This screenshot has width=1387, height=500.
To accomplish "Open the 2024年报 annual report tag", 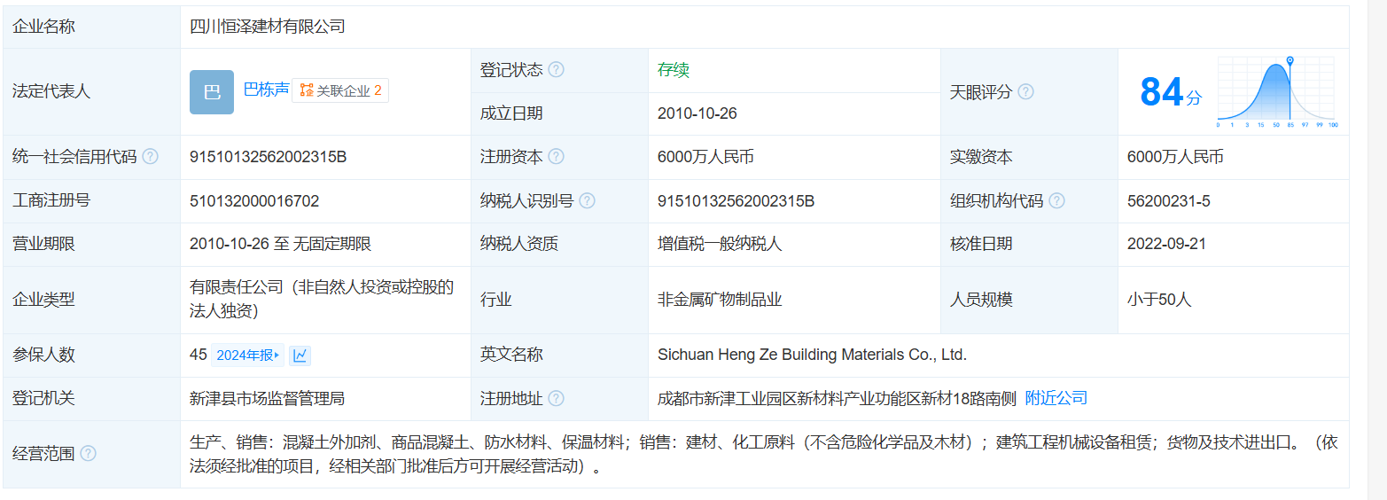I will click(247, 355).
